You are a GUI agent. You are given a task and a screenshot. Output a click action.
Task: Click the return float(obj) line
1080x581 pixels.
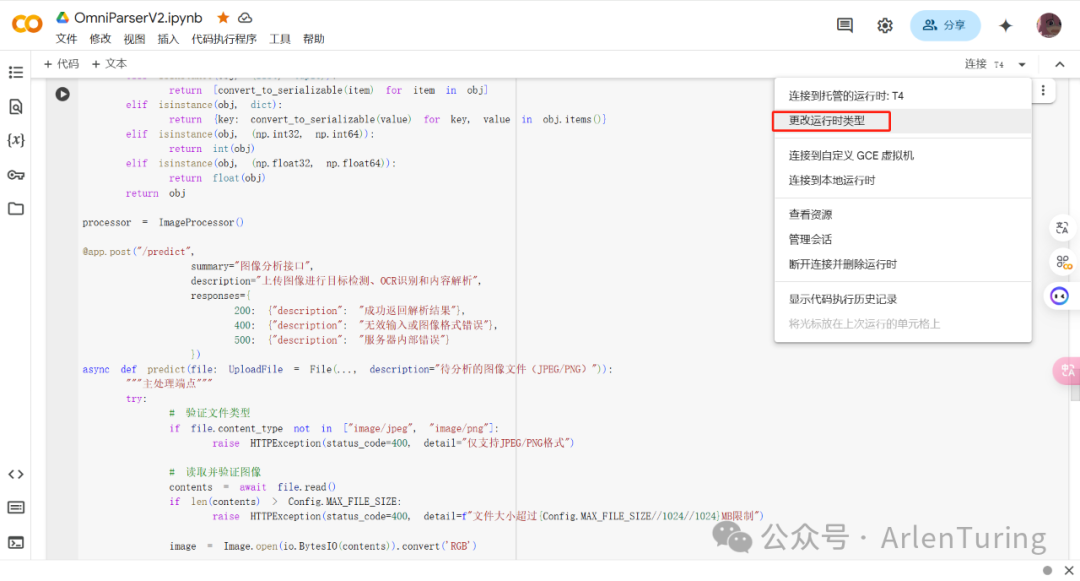tap(217, 178)
